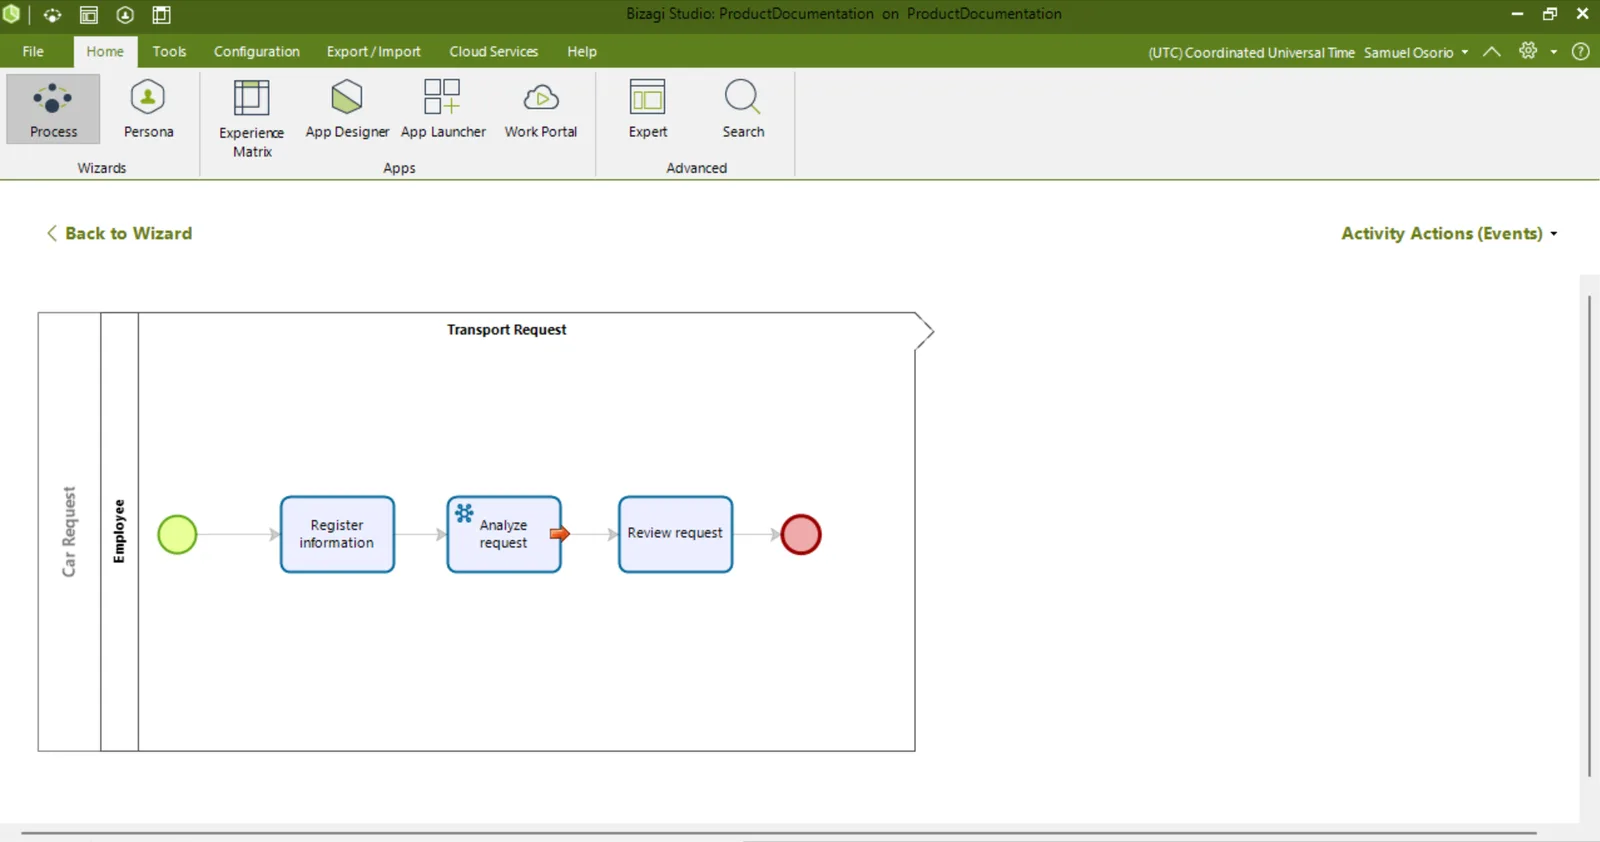Select the Review request task

coord(675,534)
